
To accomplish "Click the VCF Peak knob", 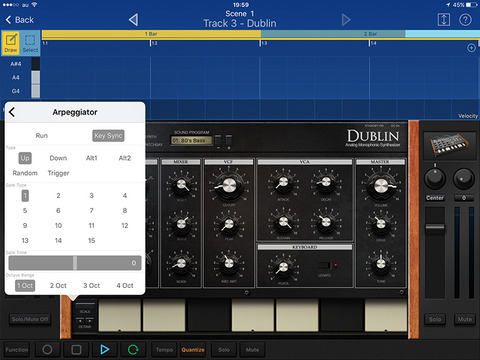I will click(229, 224).
